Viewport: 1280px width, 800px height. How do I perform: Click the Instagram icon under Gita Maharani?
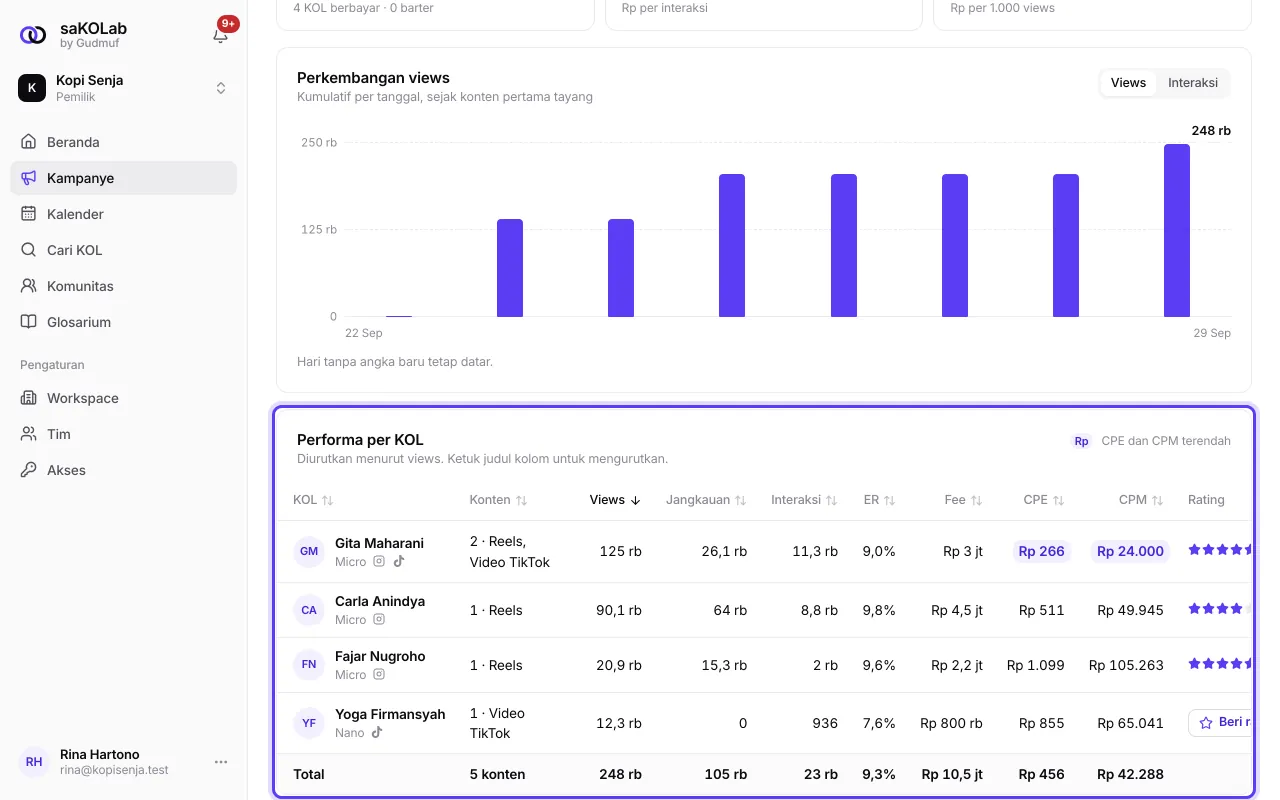pos(379,562)
